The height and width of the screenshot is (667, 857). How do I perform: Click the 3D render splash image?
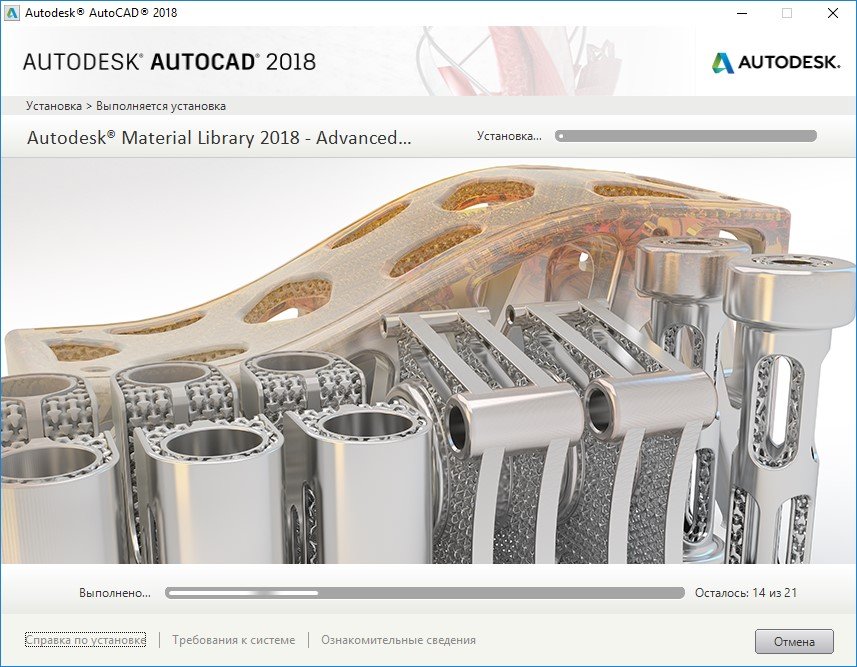(x=428, y=361)
